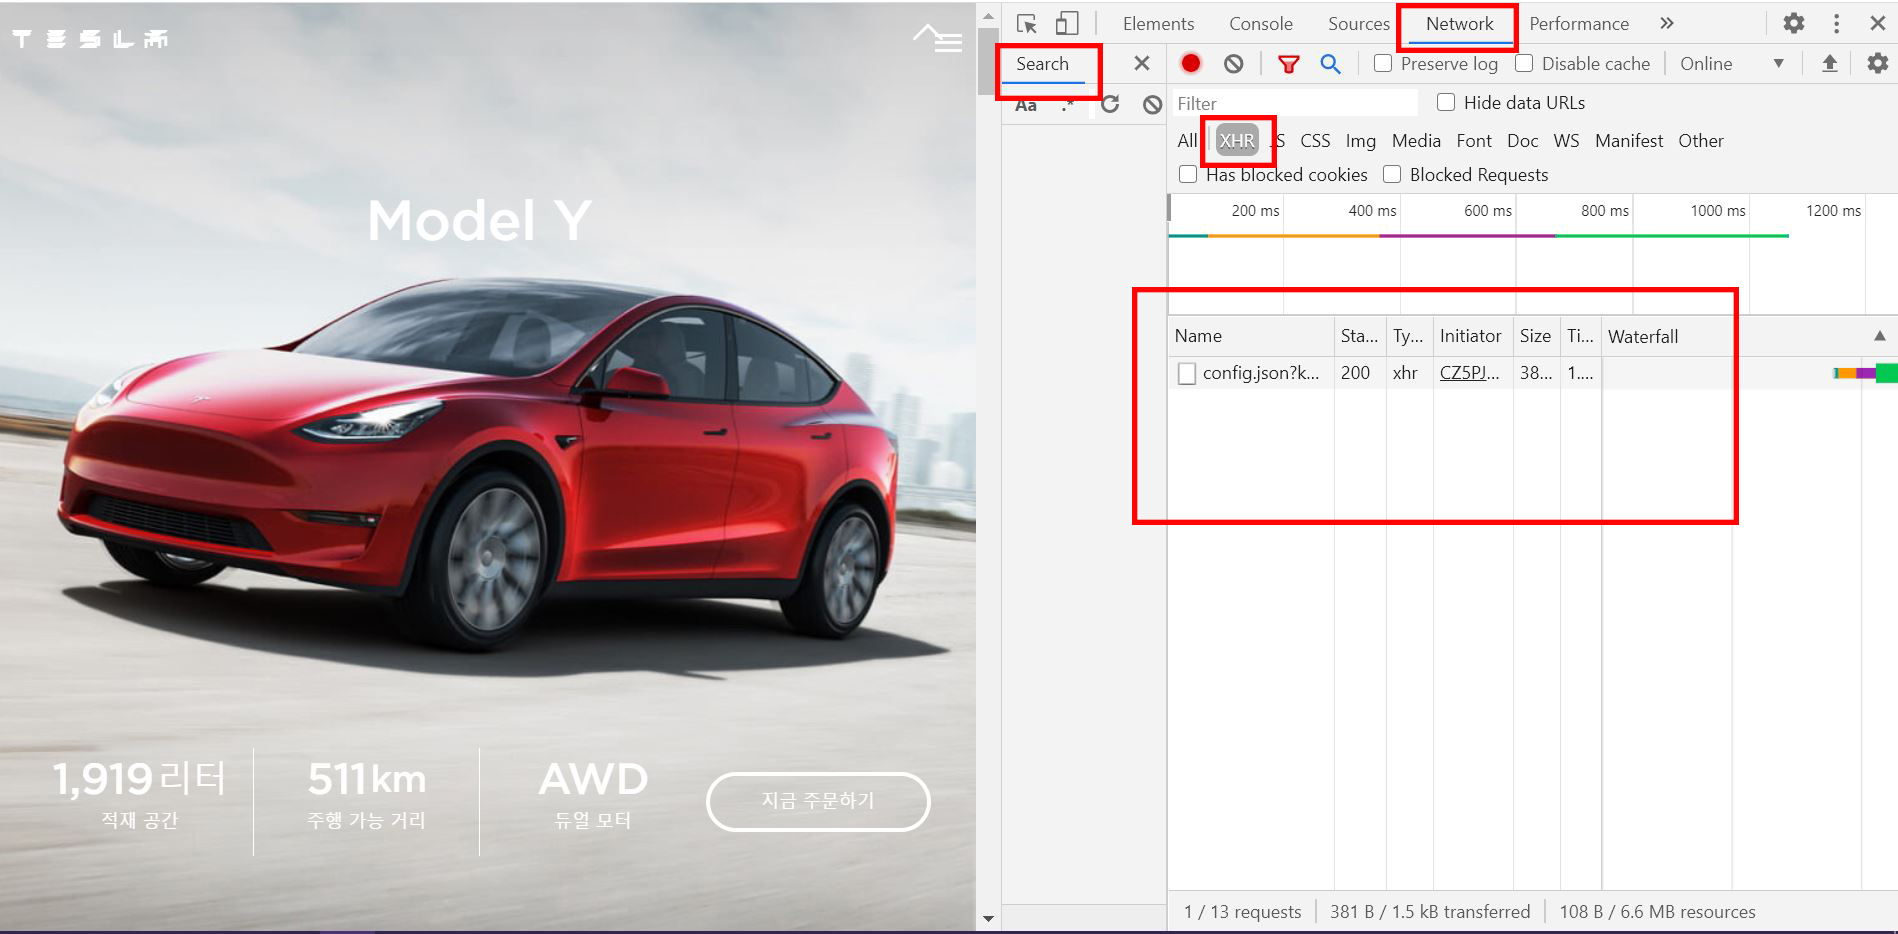The width and height of the screenshot is (1898, 934).
Task: Toggle the device toolbar icon
Action: tap(1067, 24)
